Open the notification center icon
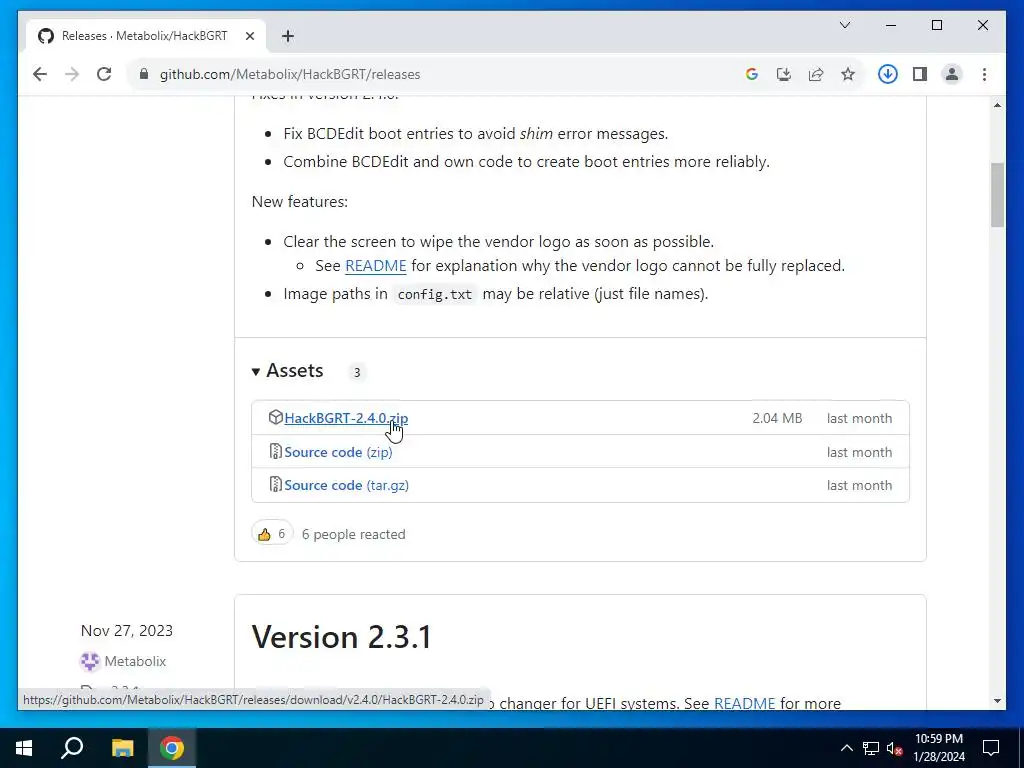This screenshot has width=1024, height=768. (x=991, y=748)
